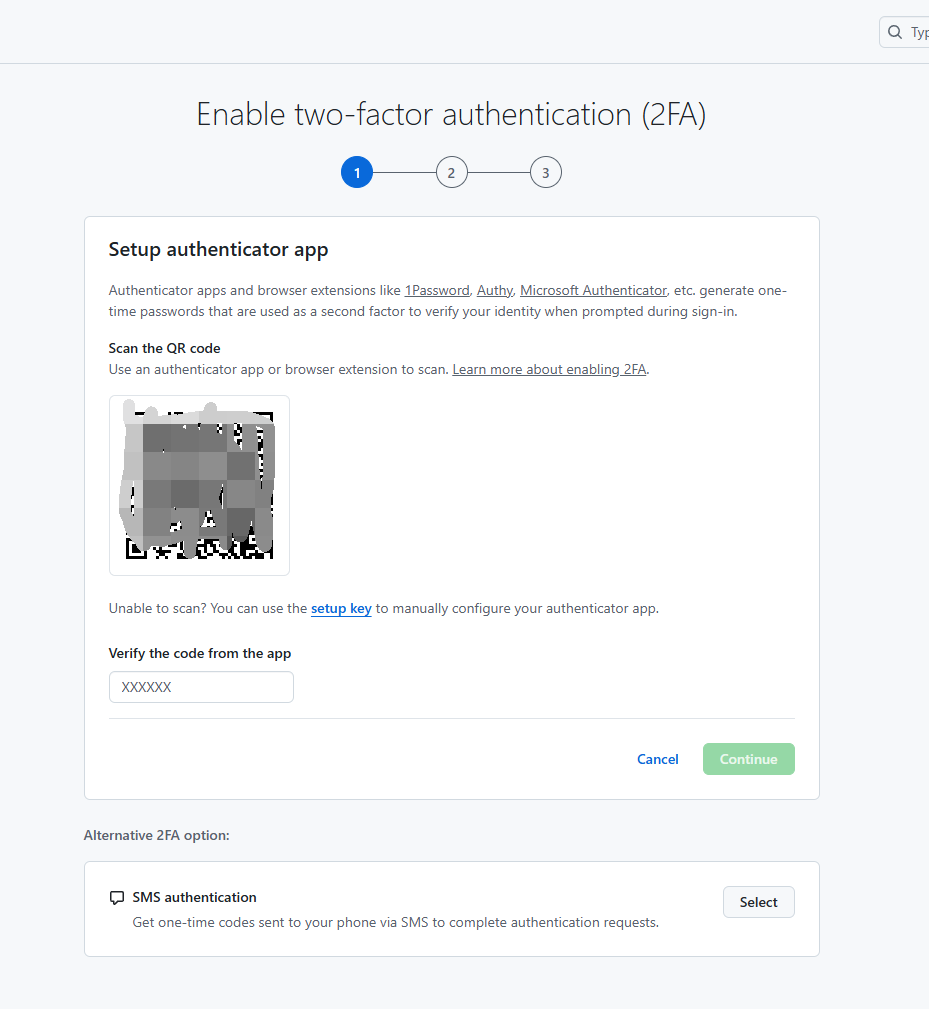Go to step 2 in progress indicator
Viewport: 929px width, 1009px height.
coord(451,173)
